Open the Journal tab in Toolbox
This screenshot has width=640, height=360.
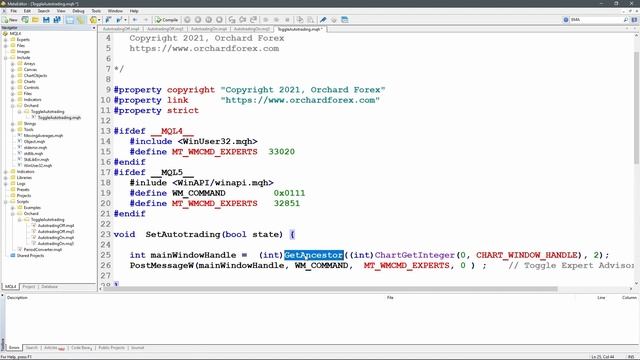[138, 348]
